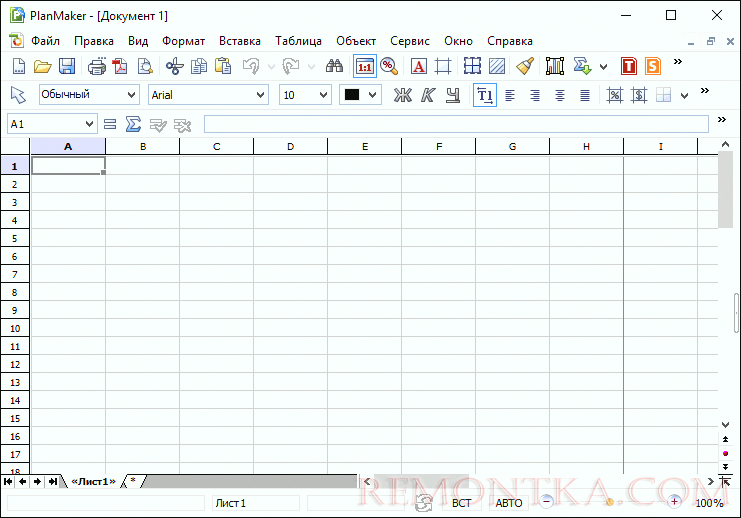Expand the overflow chevron of the formula bar

click(722, 120)
